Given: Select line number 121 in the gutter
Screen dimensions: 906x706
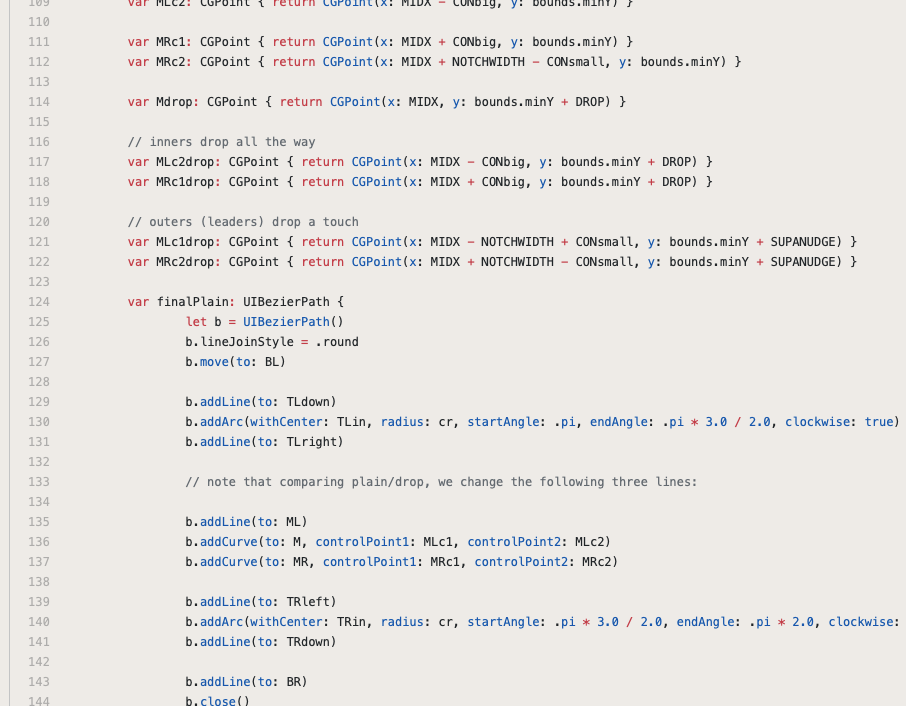Looking at the screenshot, I should (39, 242).
